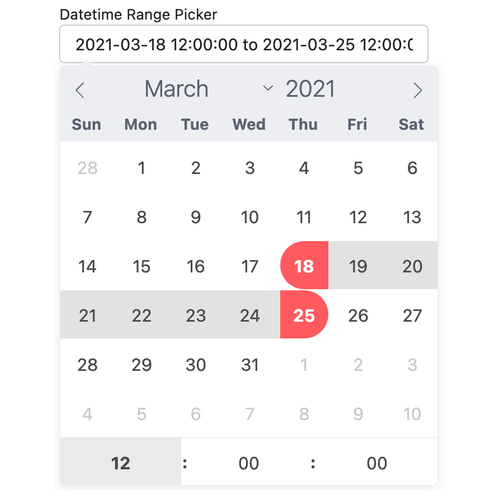This screenshot has height=500, width=500.
Task: Select the range start date 18
Action: click(304, 266)
